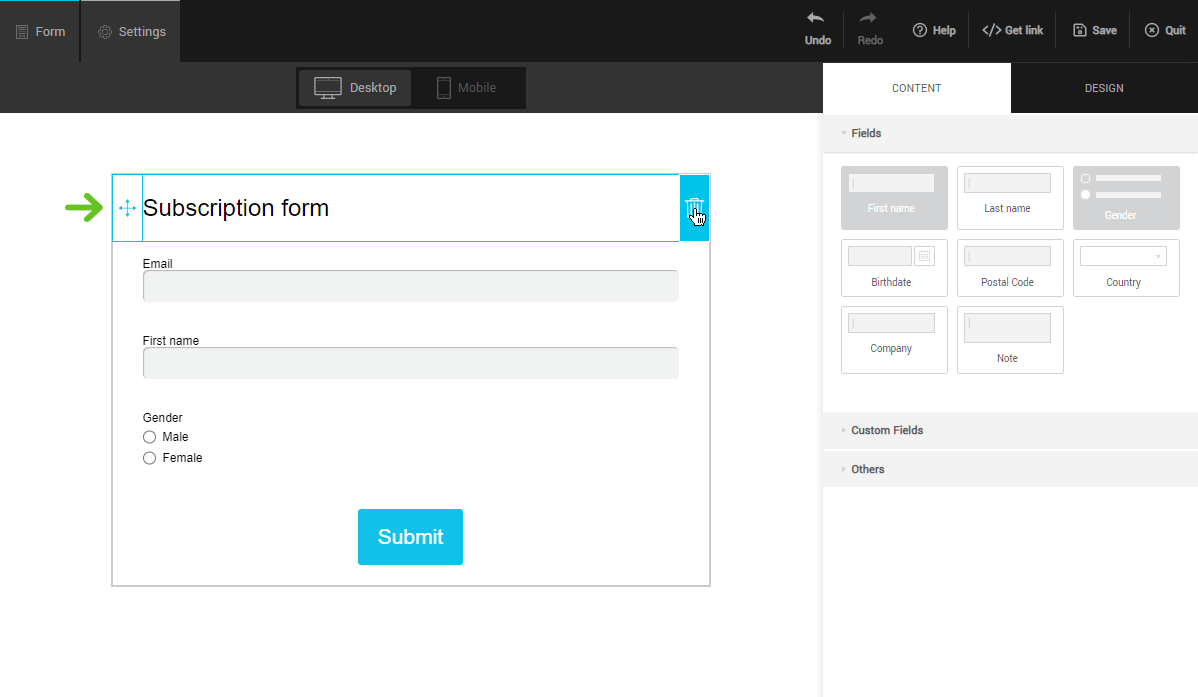1198x697 pixels.
Task: Open the Settings tab
Action: pos(131,31)
